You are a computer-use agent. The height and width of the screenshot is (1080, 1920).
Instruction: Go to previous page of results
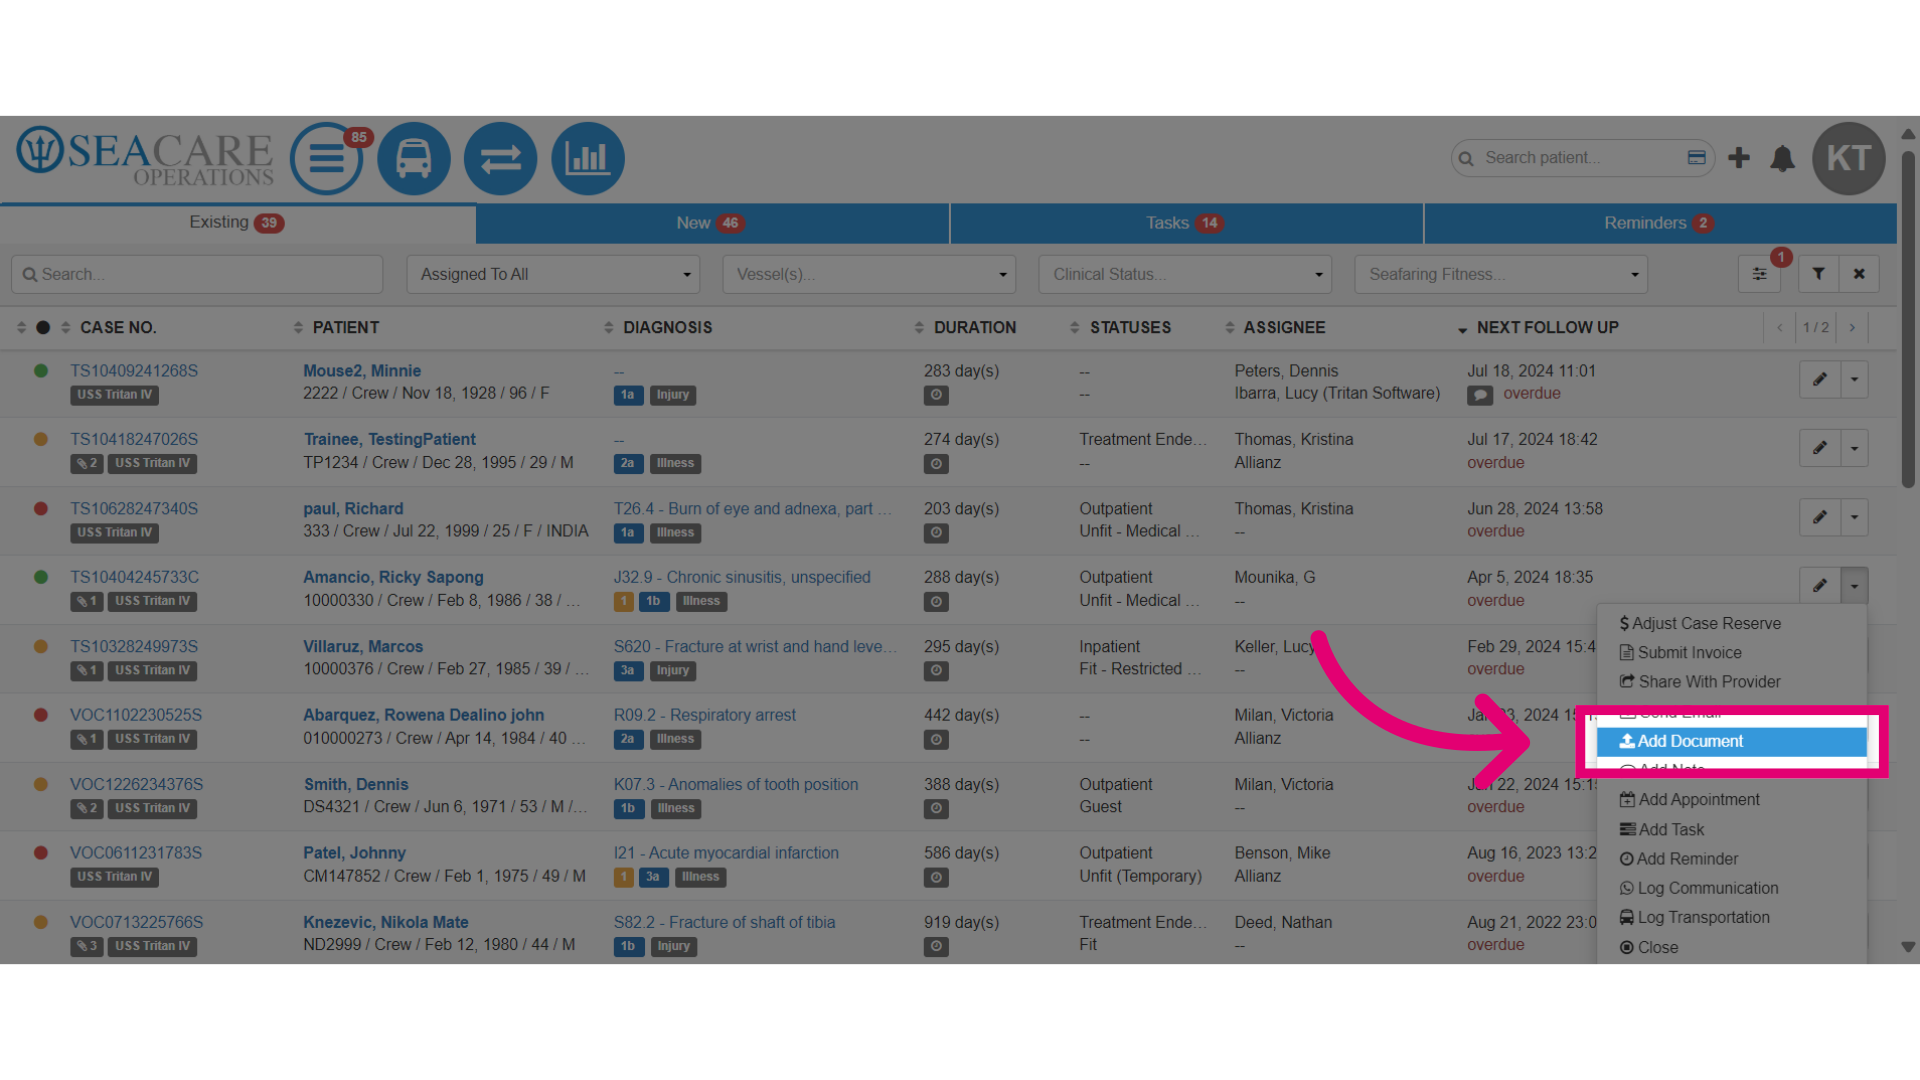1780,328
